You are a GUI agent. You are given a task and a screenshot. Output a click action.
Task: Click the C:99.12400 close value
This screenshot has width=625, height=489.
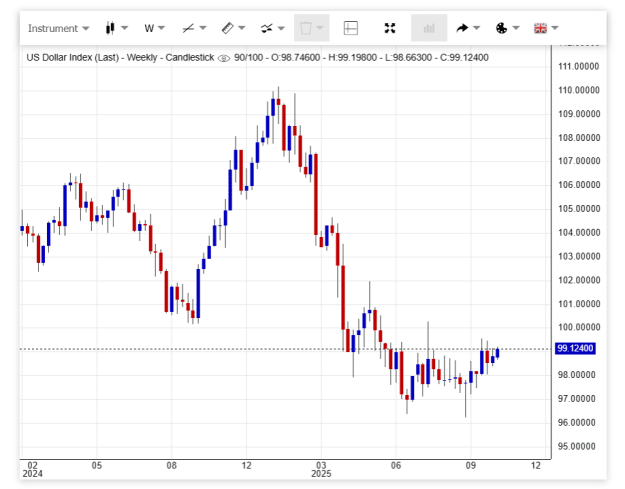tap(464, 58)
